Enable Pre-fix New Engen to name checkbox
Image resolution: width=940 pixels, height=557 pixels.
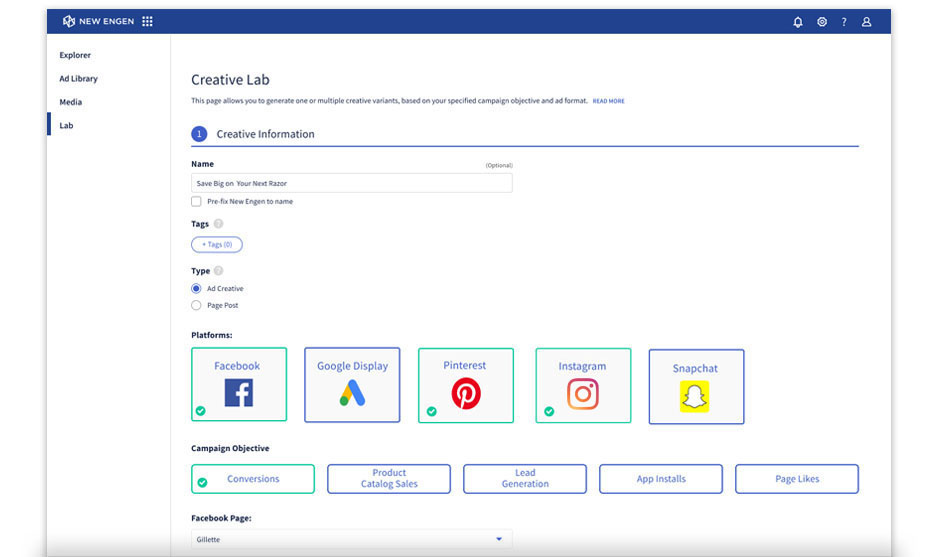pos(196,201)
